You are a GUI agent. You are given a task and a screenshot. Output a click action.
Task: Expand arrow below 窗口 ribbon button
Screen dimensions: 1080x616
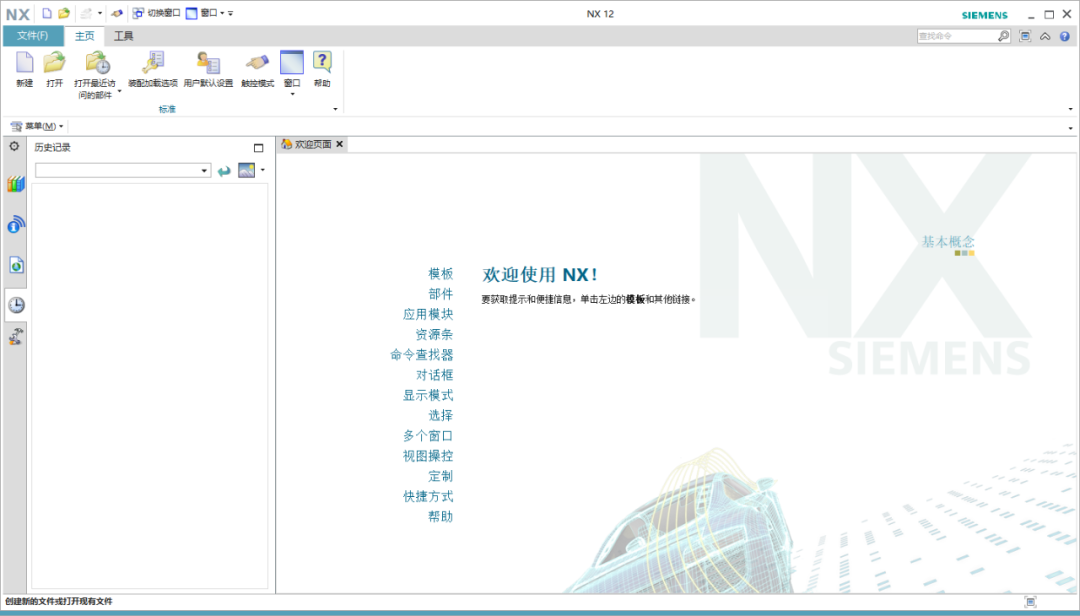[x=292, y=94]
